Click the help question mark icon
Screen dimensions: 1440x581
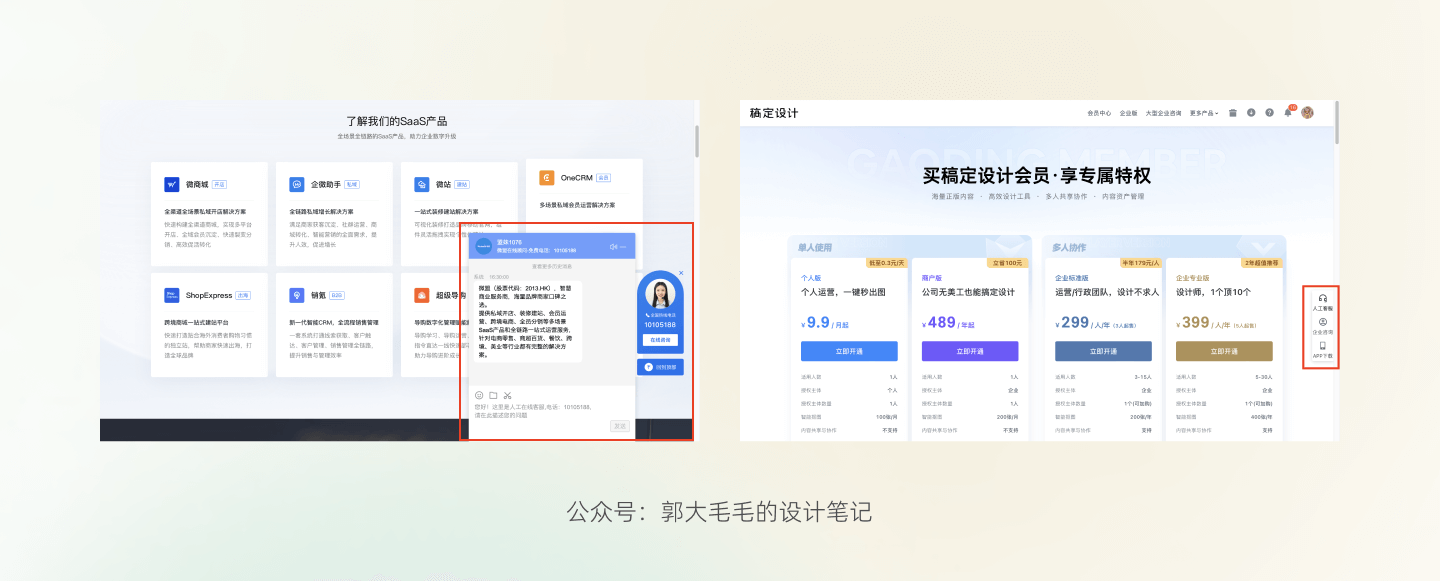pyautogui.click(x=1269, y=113)
